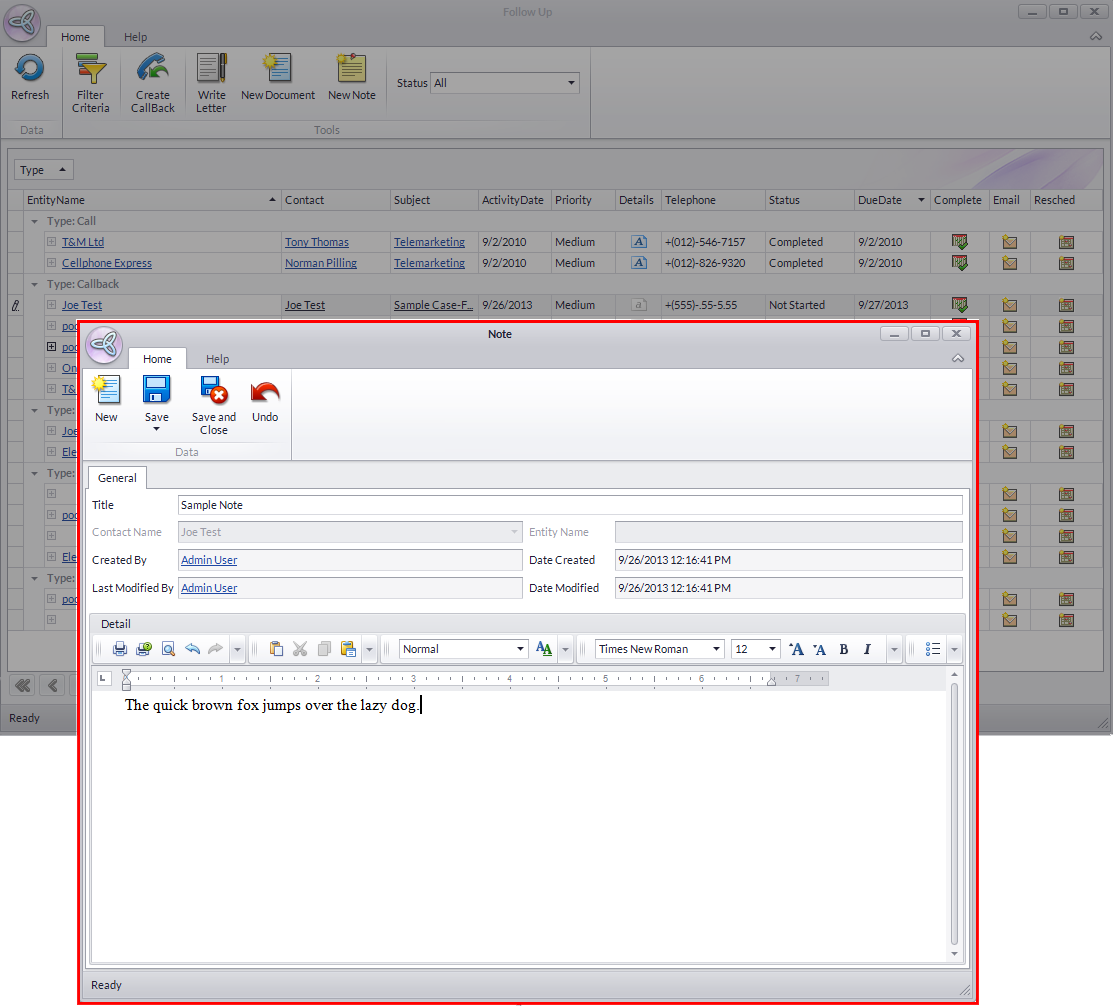Toggle the bullet list button
This screenshot has height=1006, width=1113.
(933, 649)
